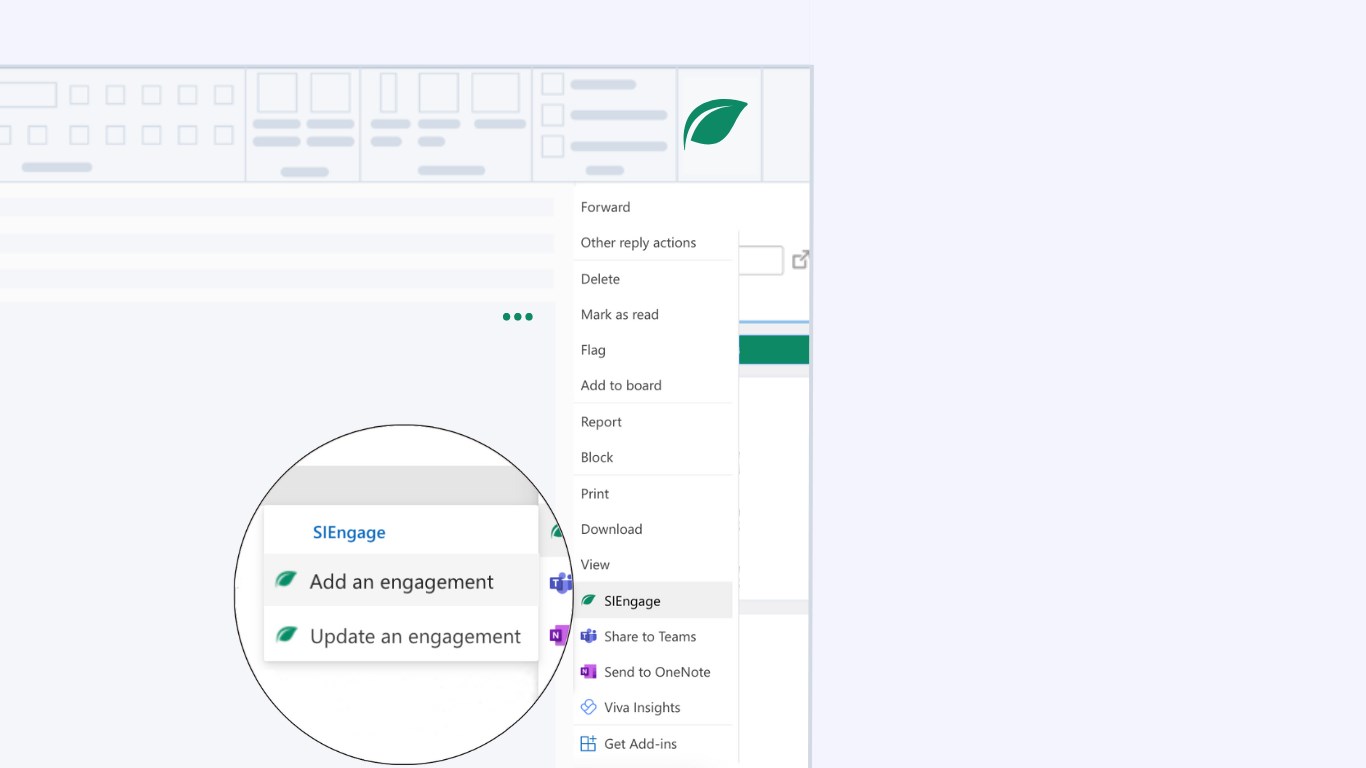Select Mark as read
Screen dimensions: 1366x768
pos(619,315)
